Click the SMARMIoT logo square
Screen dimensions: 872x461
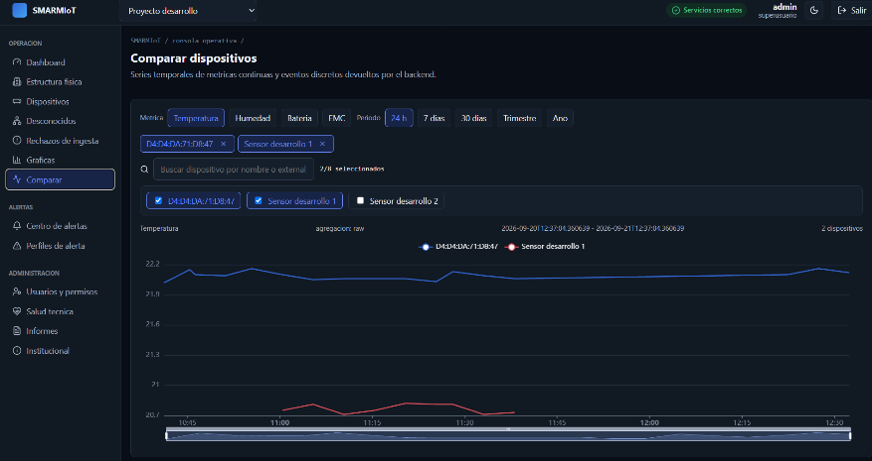click(19, 10)
